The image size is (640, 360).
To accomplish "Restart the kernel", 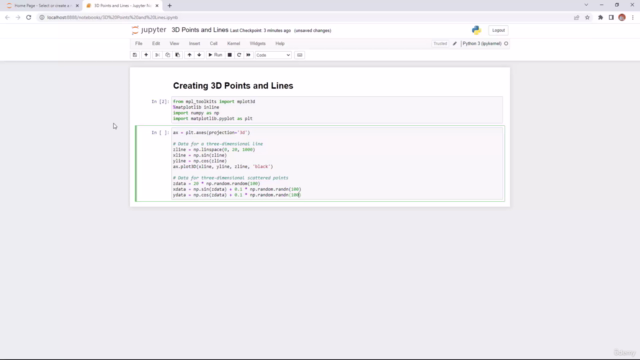I will click(x=239, y=55).
